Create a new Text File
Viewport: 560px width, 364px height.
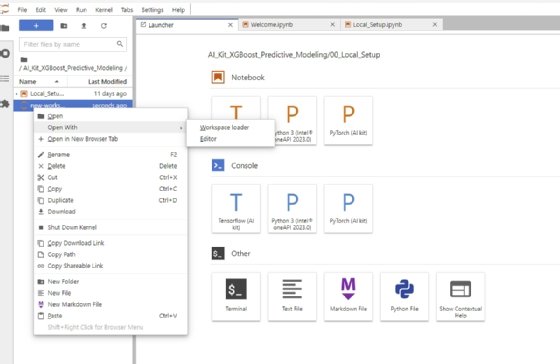[292, 297]
